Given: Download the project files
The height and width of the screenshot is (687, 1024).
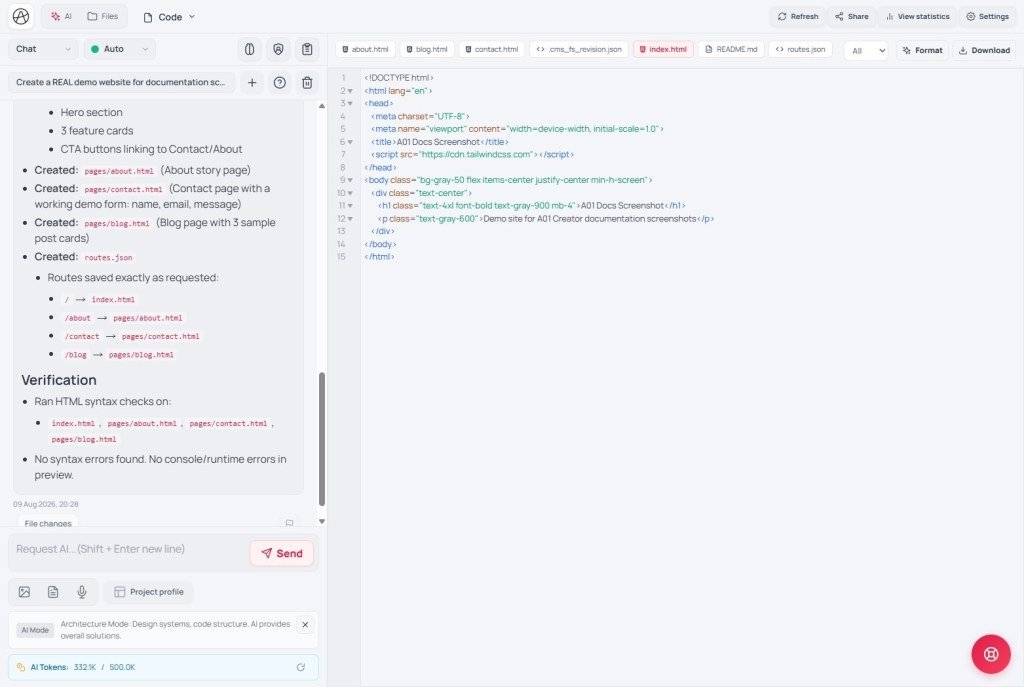Looking at the screenshot, I should click(x=984, y=50).
